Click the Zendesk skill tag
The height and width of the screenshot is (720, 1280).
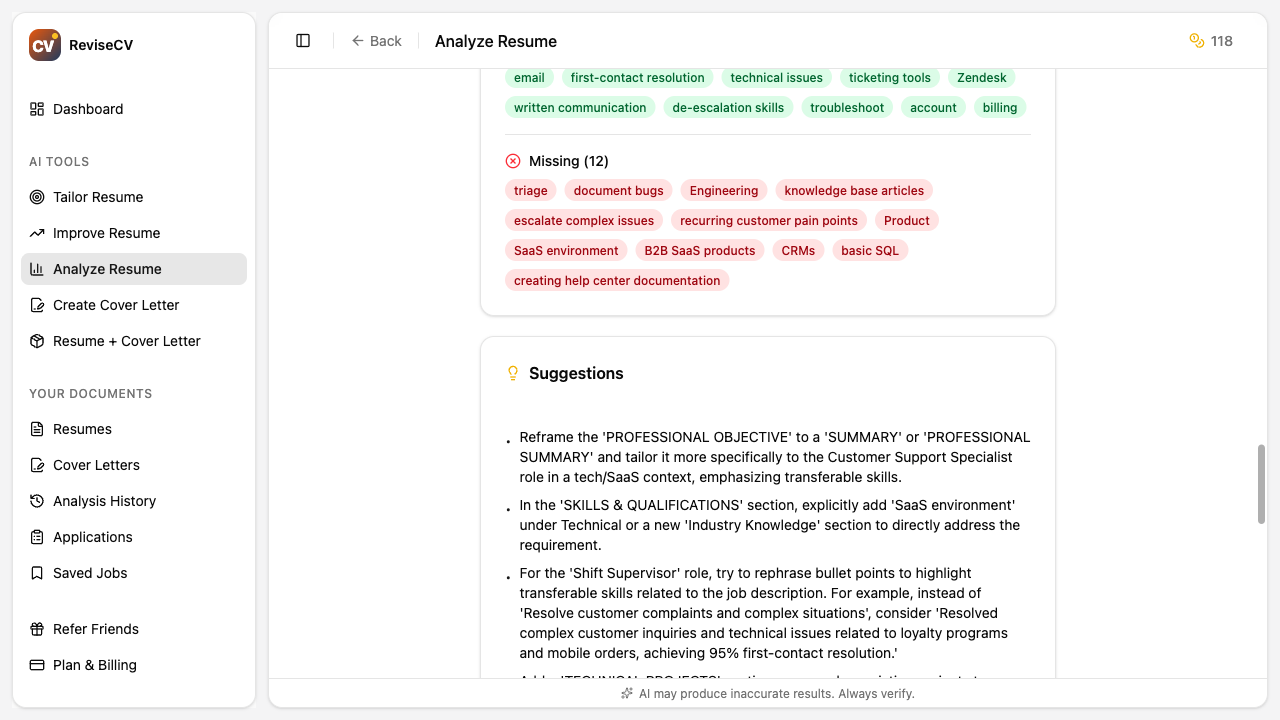[x=981, y=77]
